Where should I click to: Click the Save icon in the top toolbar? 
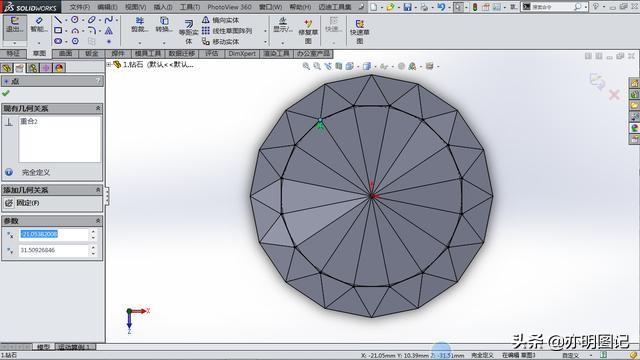pos(407,7)
